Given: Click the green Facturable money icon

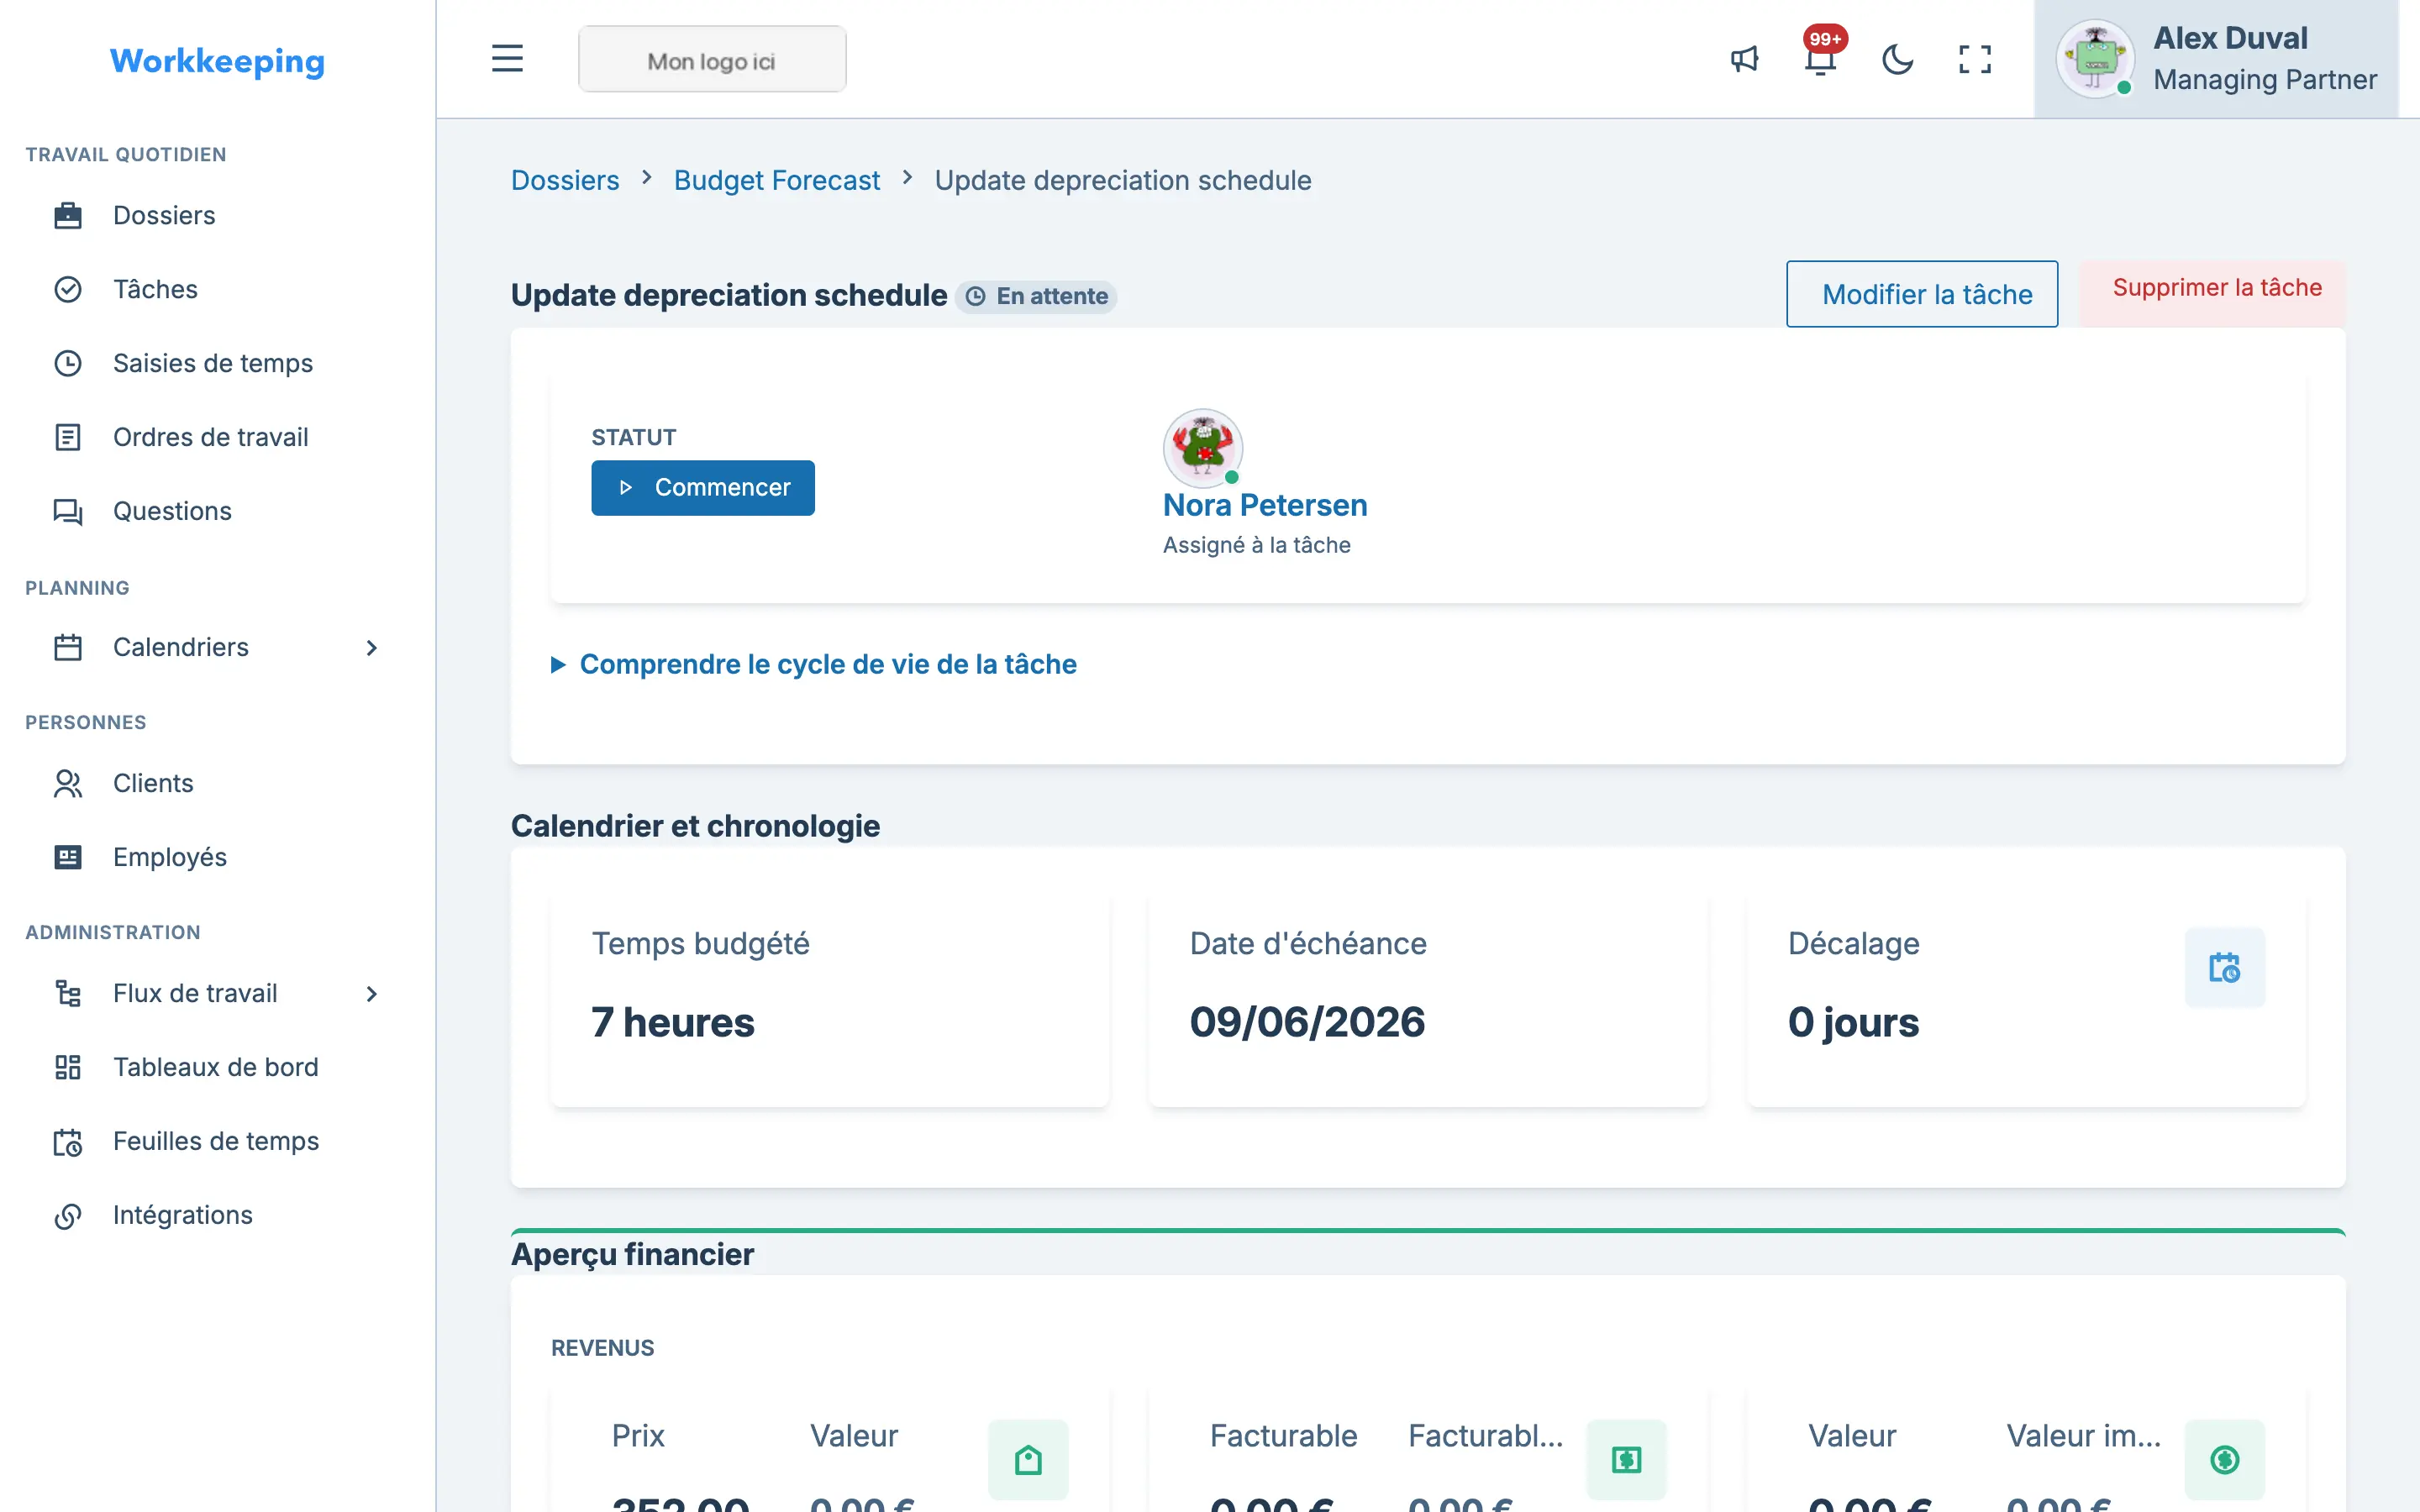Looking at the screenshot, I should (x=1626, y=1460).
